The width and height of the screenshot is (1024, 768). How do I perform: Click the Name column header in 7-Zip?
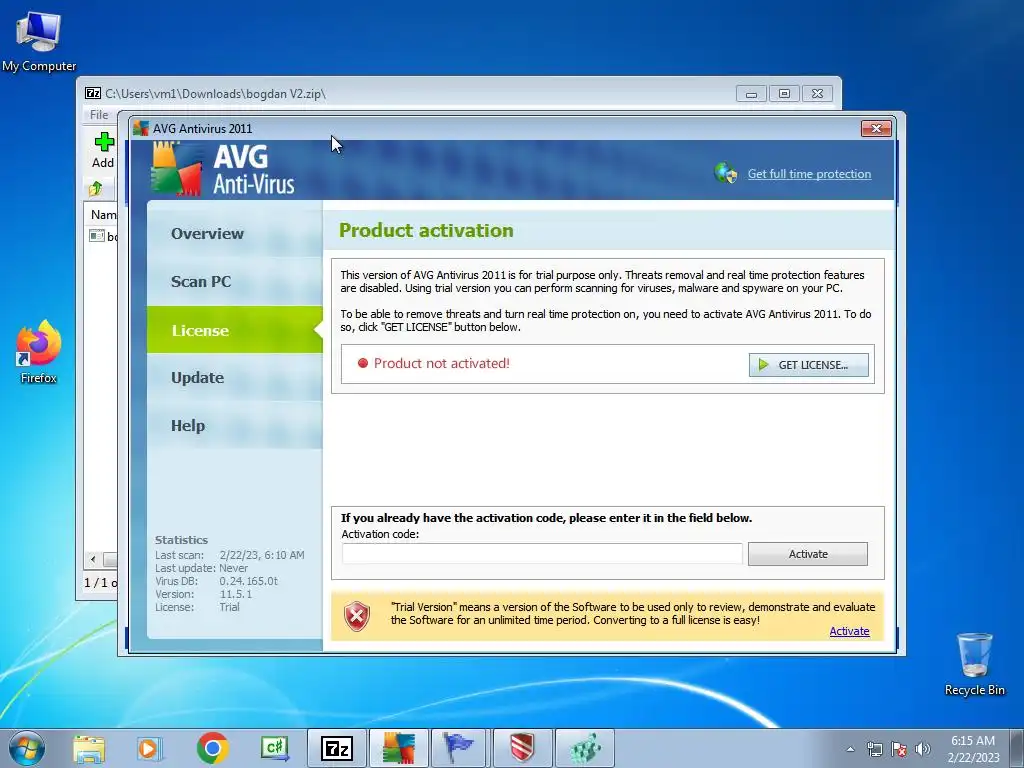(x=103, y=214)
